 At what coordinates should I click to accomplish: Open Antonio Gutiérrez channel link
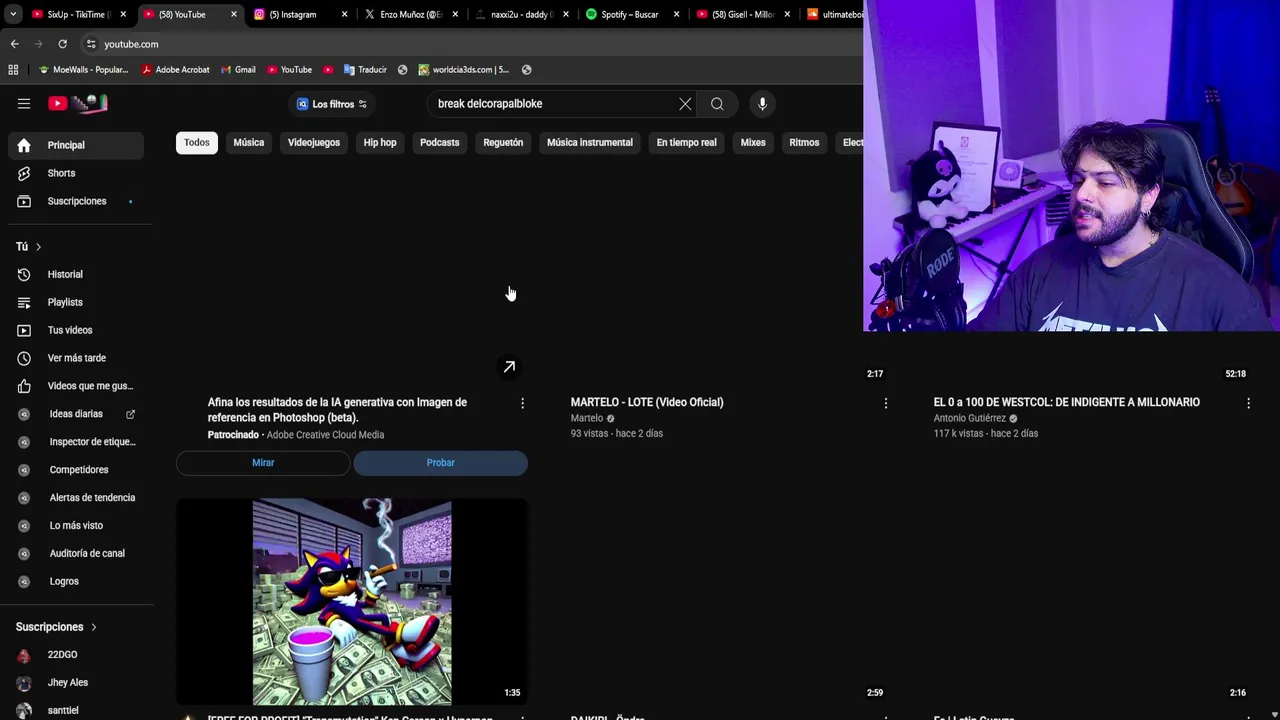click(x=969, y=418)
